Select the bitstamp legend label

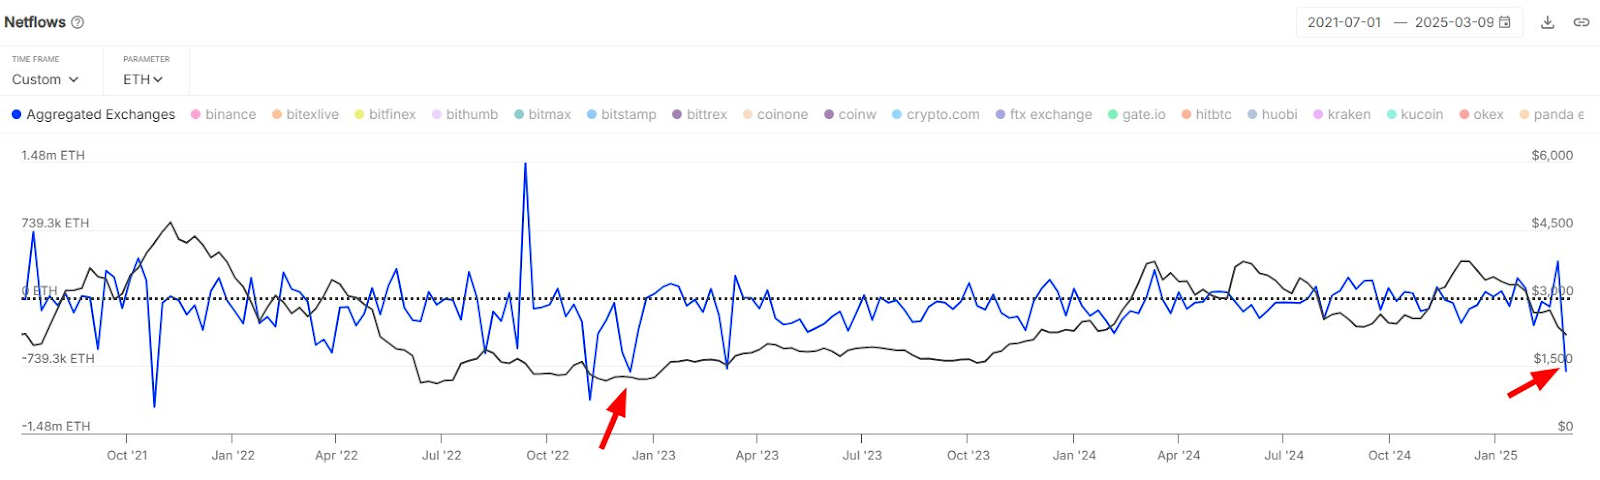(x=628, y=115)
